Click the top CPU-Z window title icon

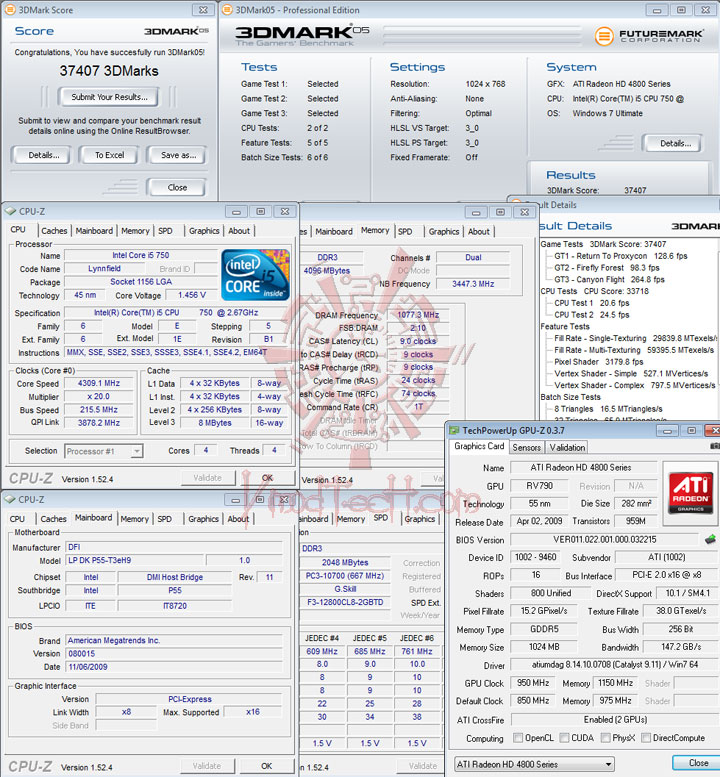click(x=10, y=211)
